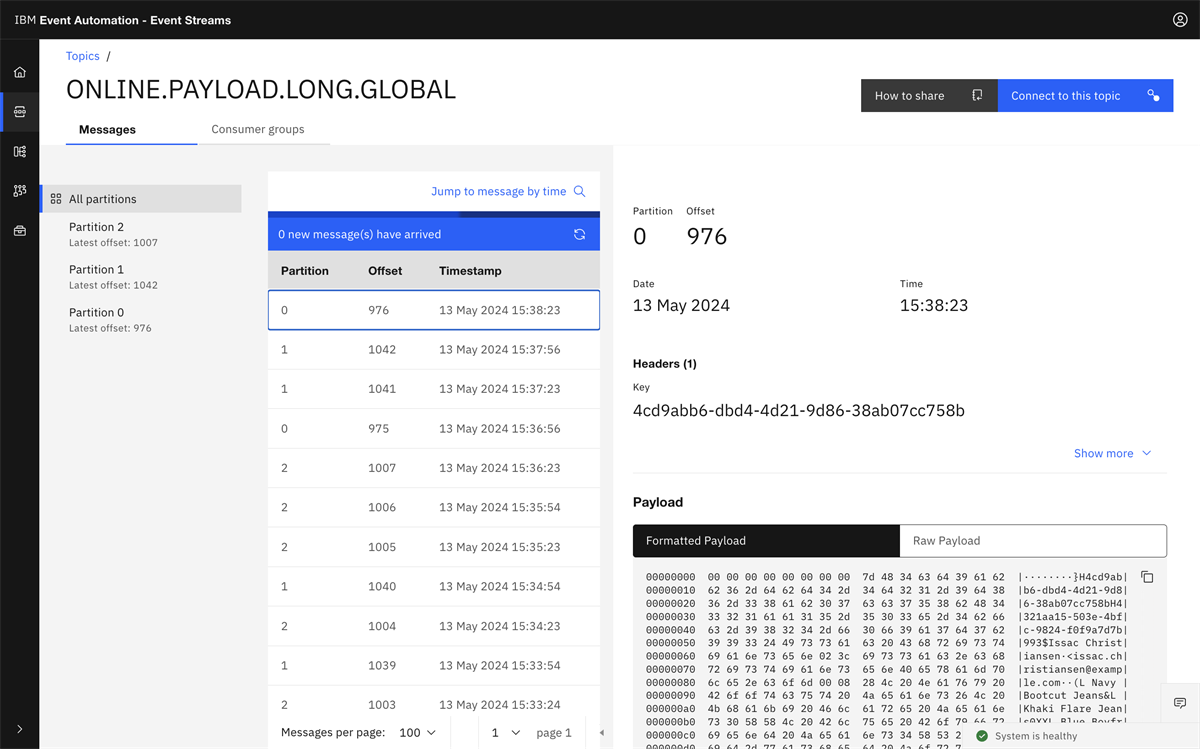The height and width of the screenshot is (749, 1200).
Task: Switch to Consumer groups tab
Action: click(263, 129)
